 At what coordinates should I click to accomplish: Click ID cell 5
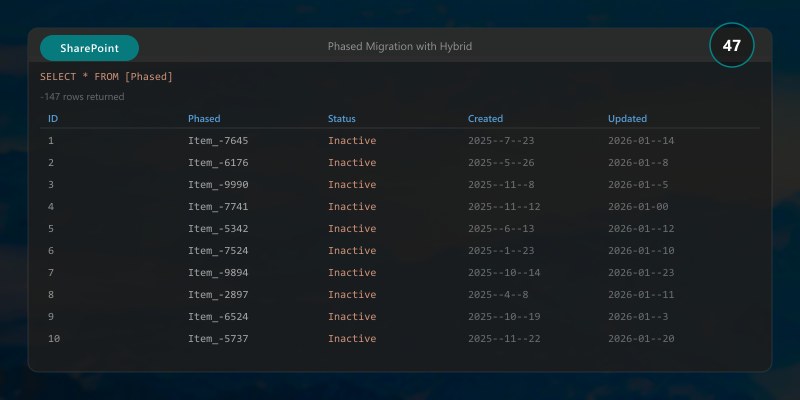coord(51,228)
